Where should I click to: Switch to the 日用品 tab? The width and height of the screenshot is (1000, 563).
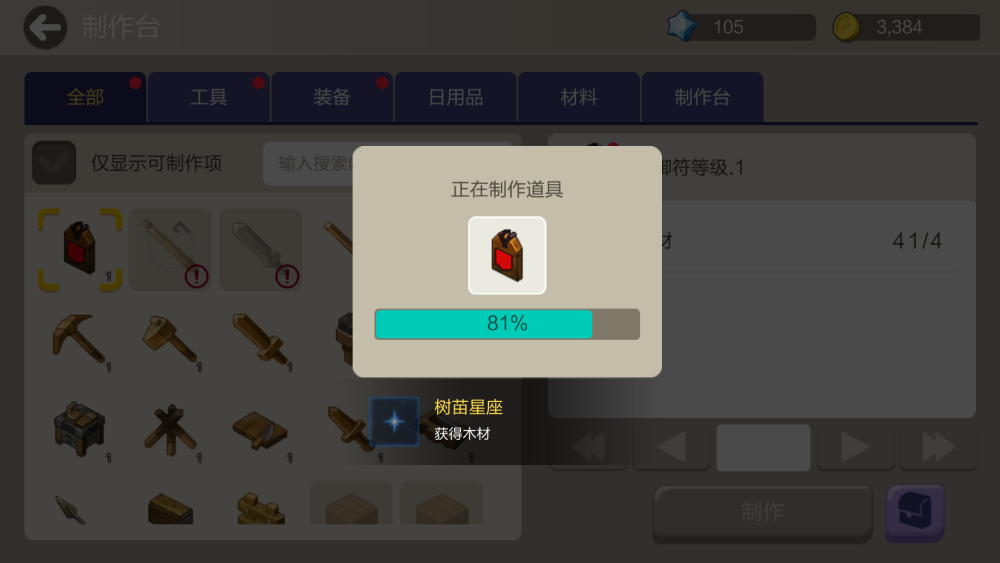coord(455,97)
